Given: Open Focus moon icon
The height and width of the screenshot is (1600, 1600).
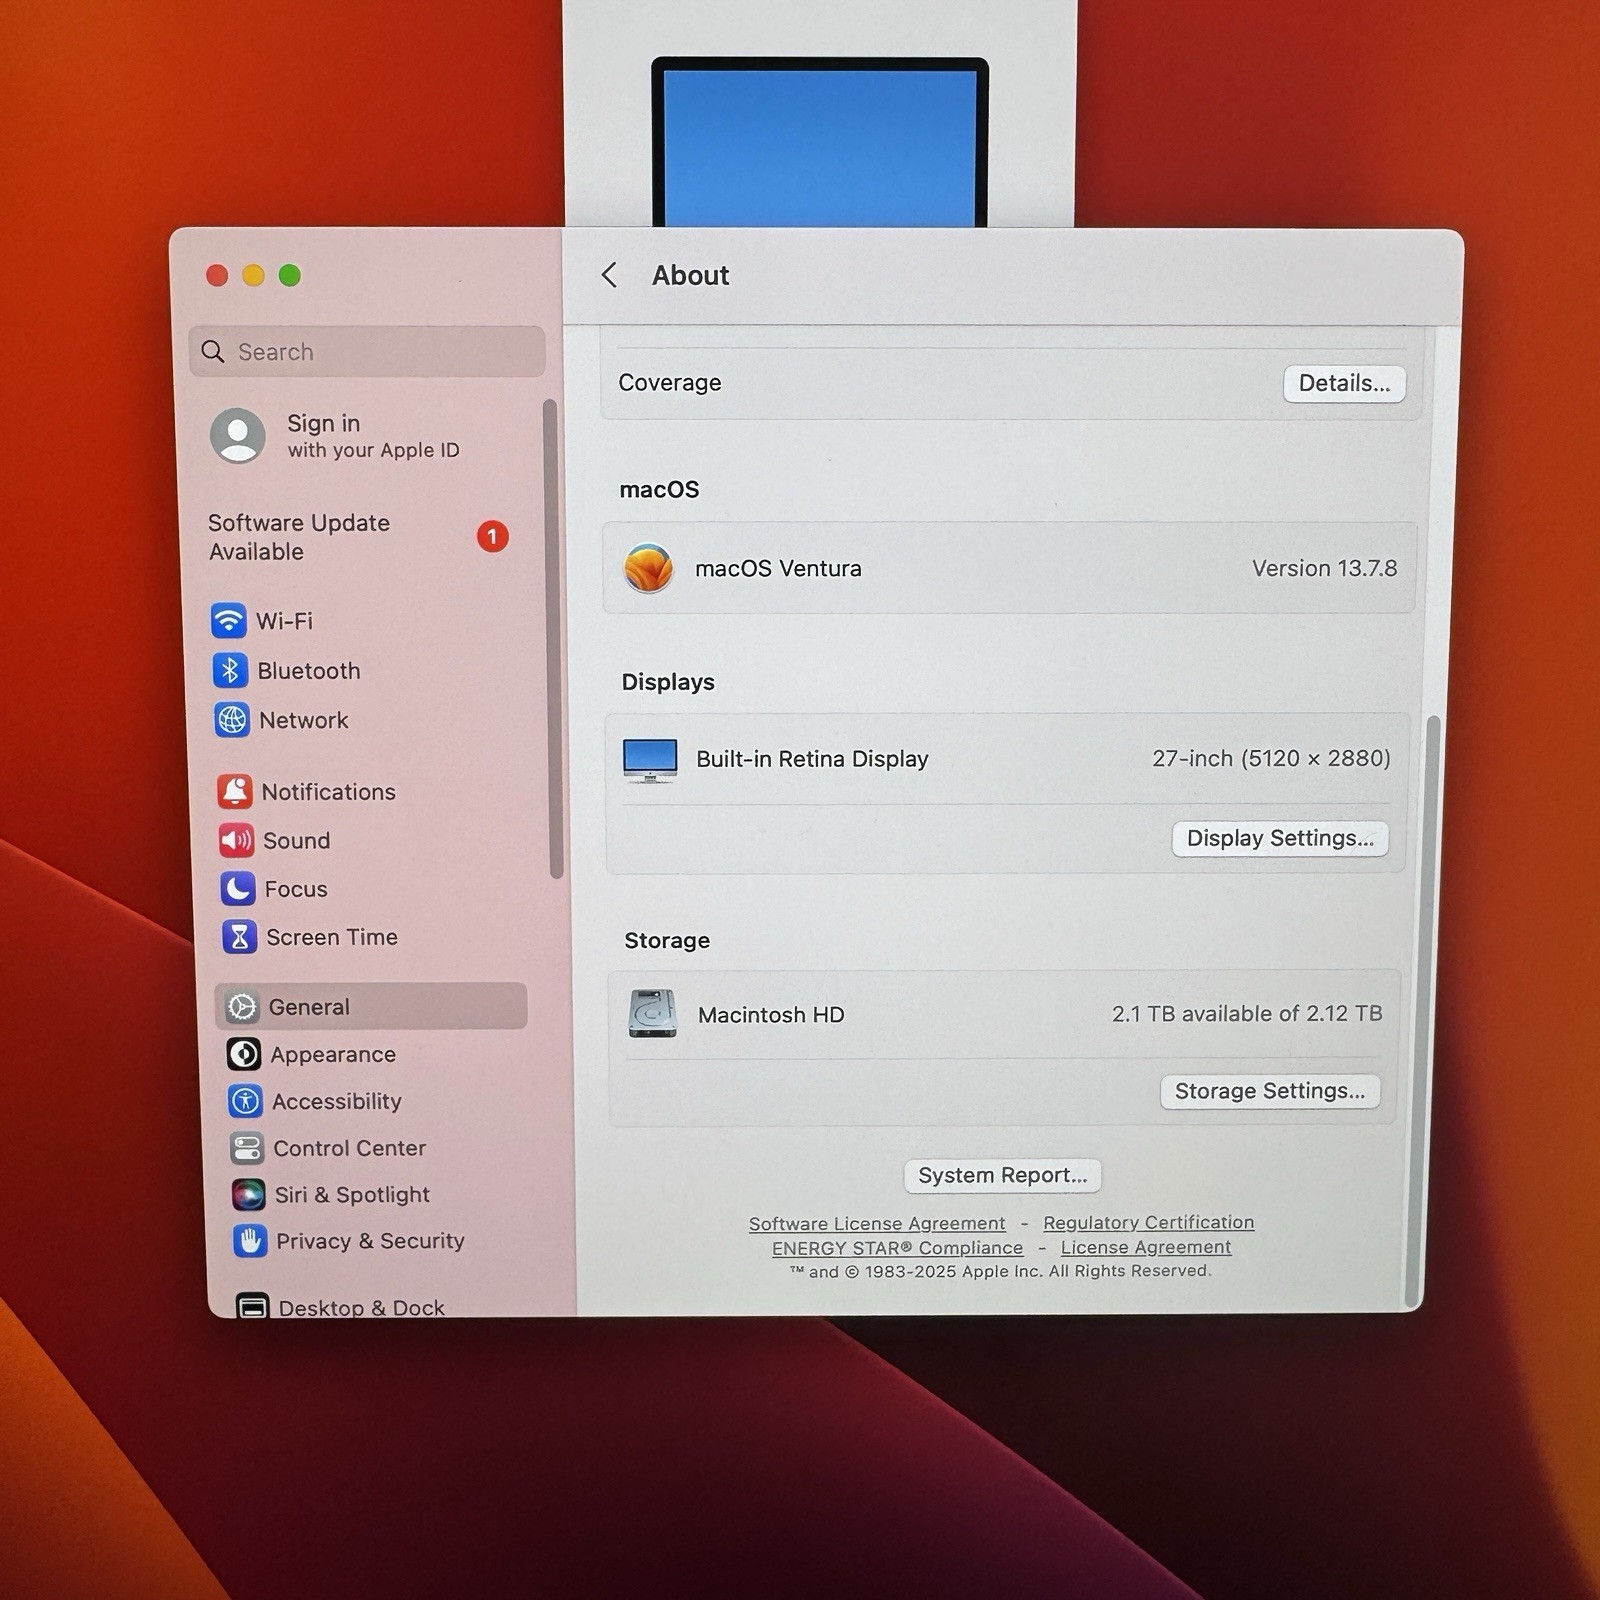Looking at the screenshot, I should (x=238, y=889).
